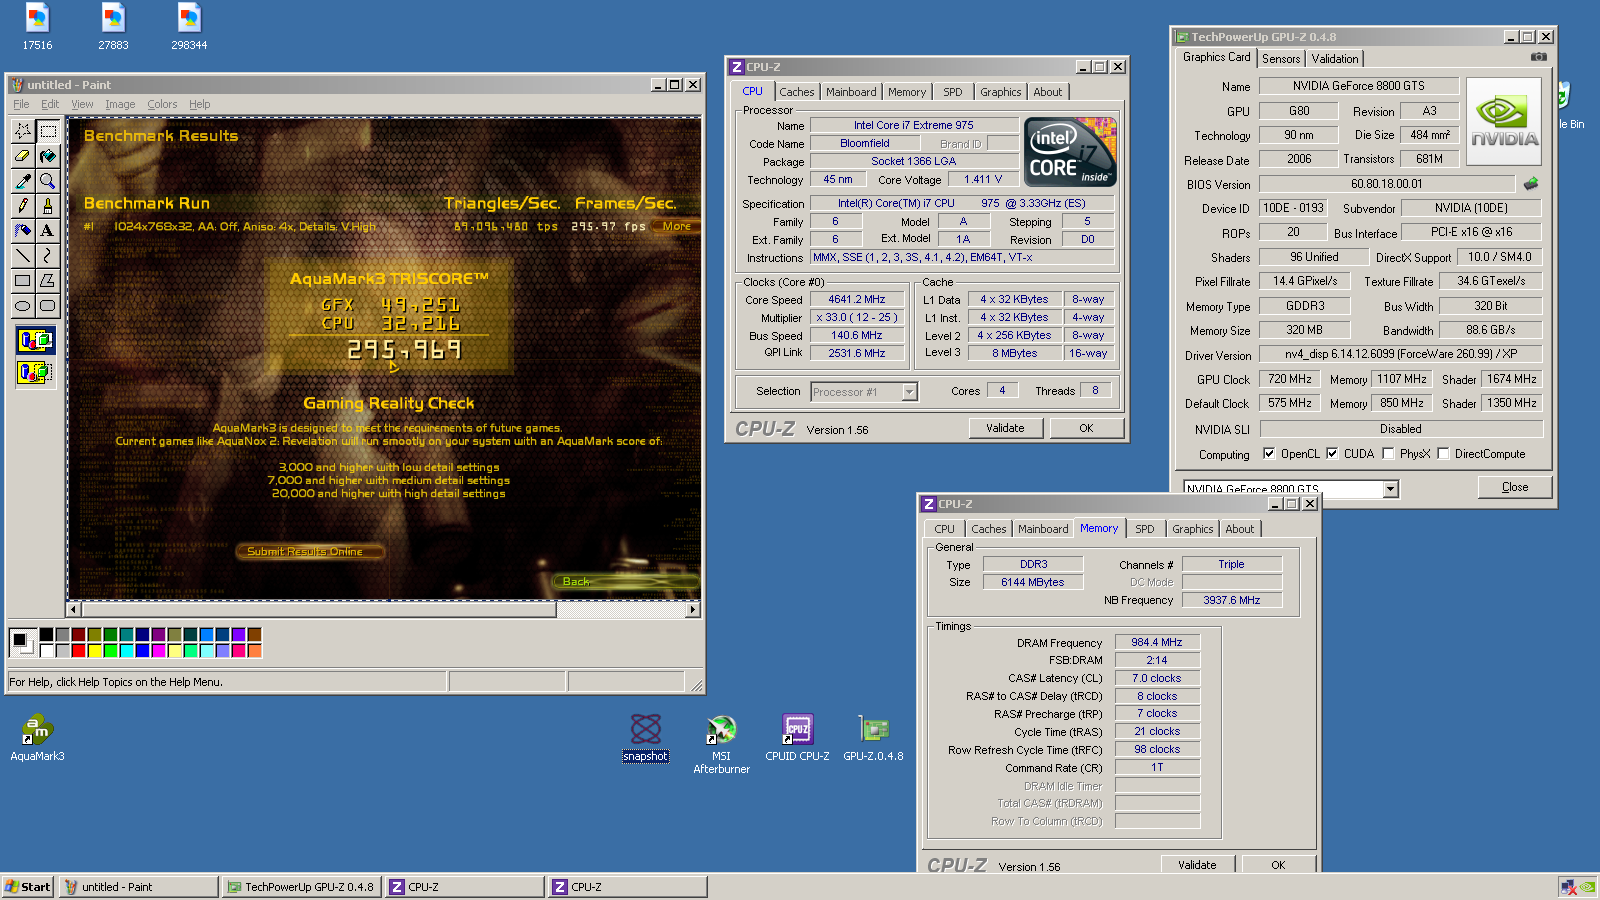Choose the Brush tool in Paint
This screenshot has height=900, width=1600.
point(47,206)
